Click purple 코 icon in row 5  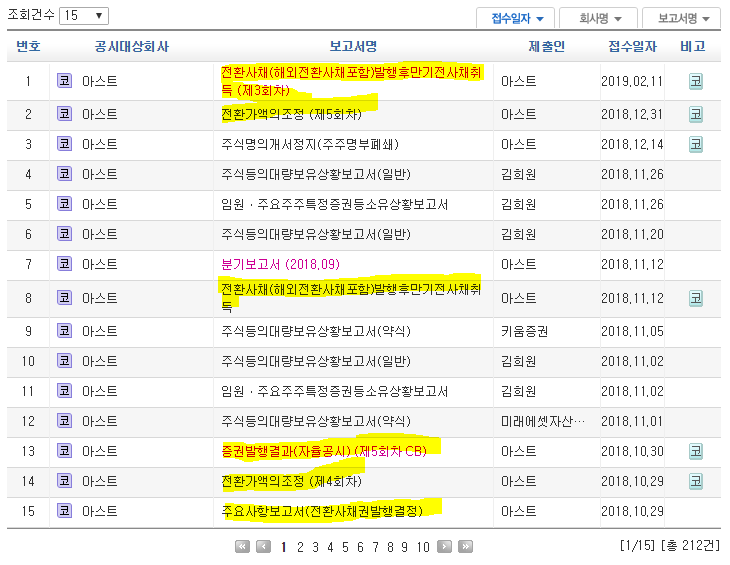pos(64,204)
